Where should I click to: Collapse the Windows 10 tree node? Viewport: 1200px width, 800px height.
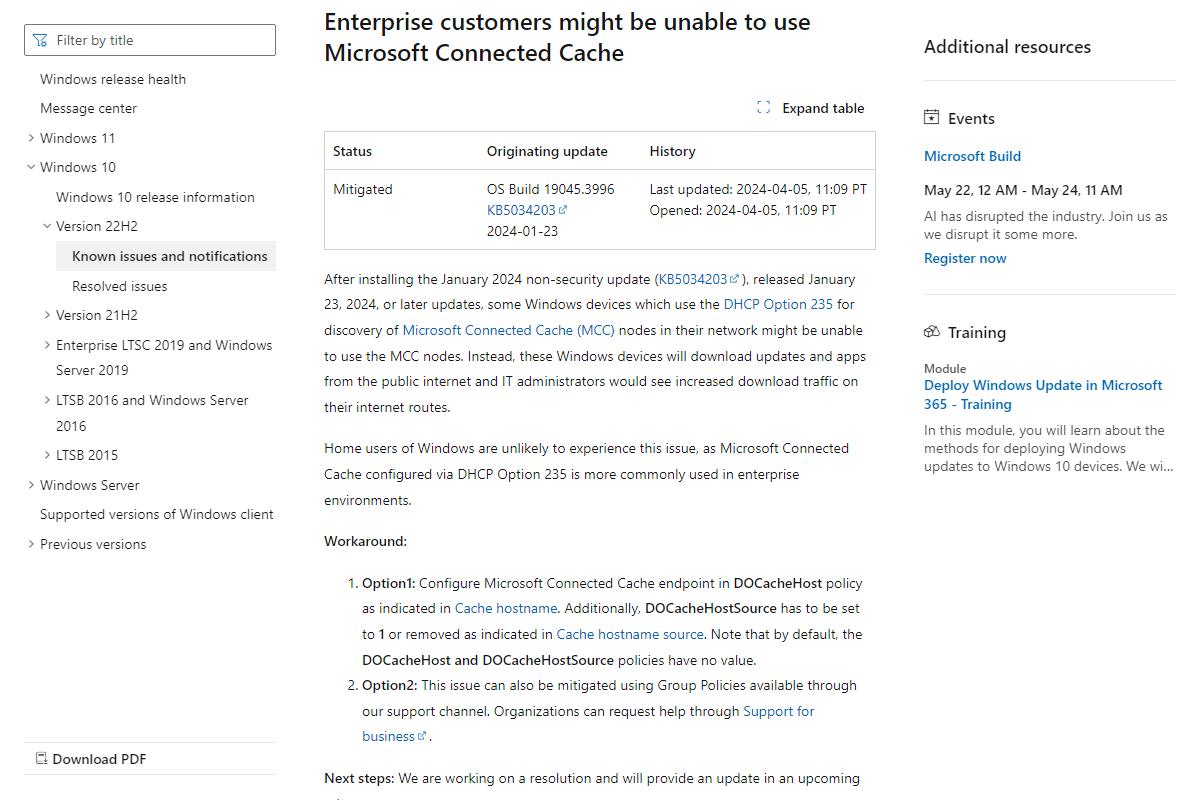coord(31,167)
